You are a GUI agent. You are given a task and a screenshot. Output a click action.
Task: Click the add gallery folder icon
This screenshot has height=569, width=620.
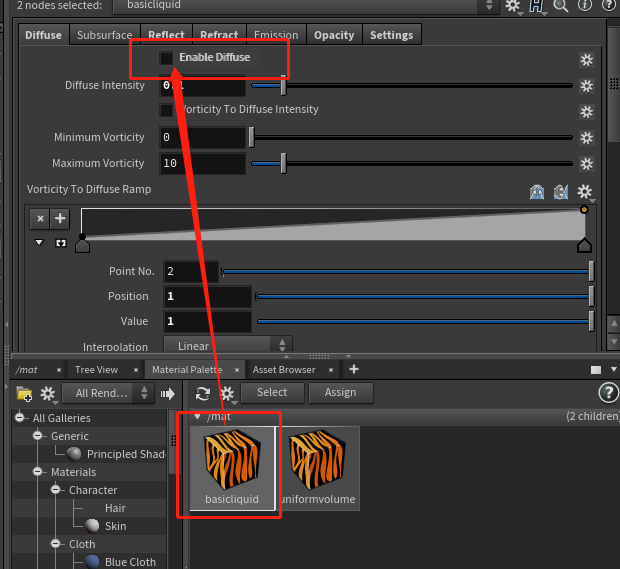(25, 394)
